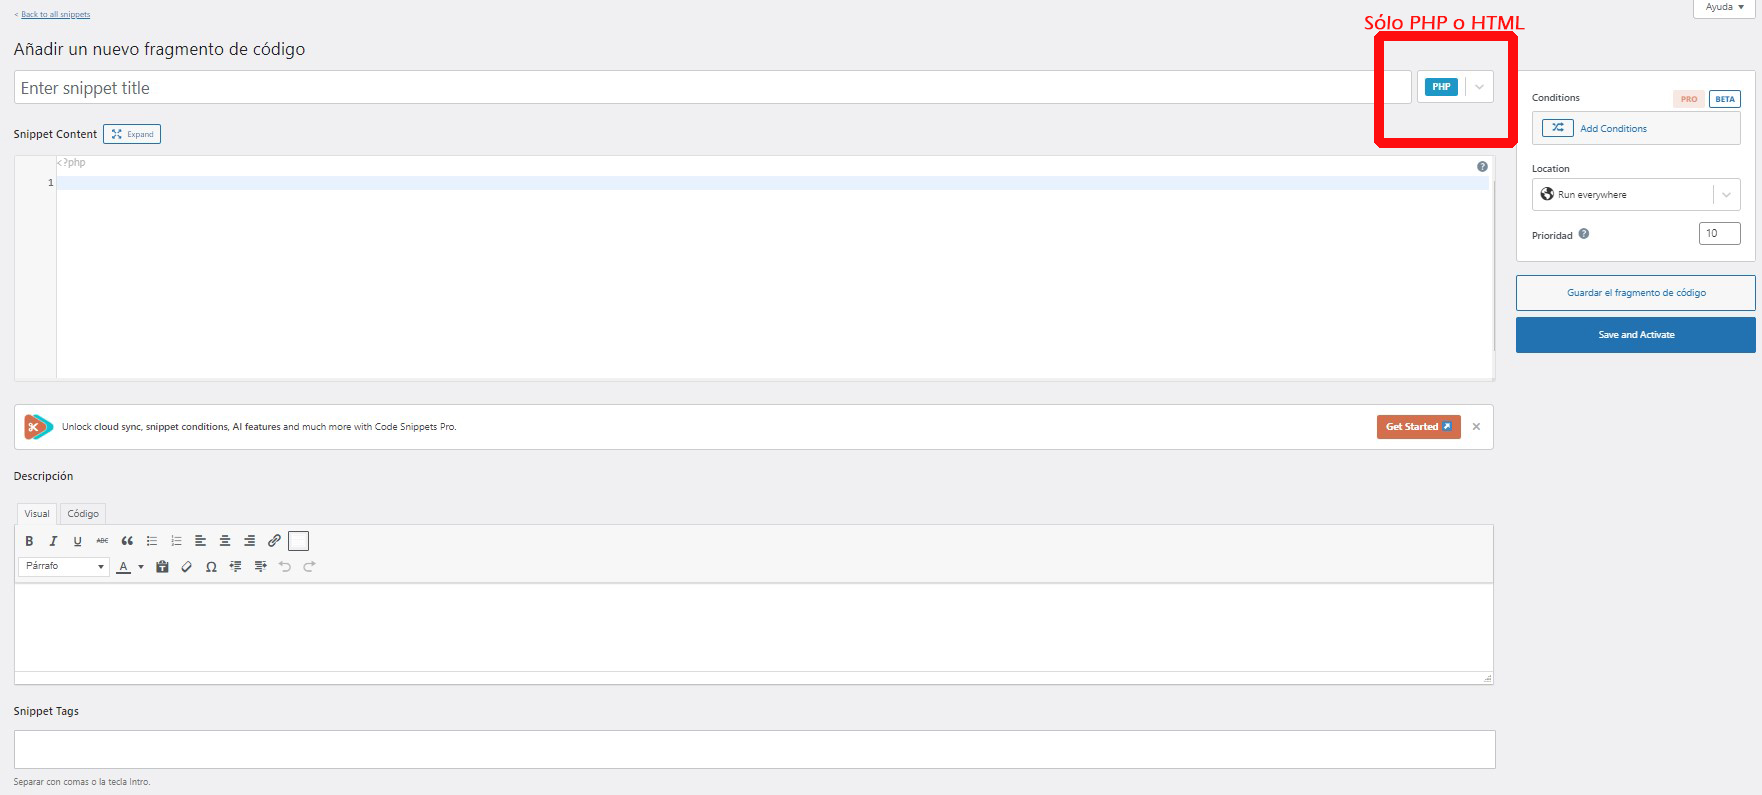Center align the description text
Screen dimensions: 1762x795
click(225, 541)
